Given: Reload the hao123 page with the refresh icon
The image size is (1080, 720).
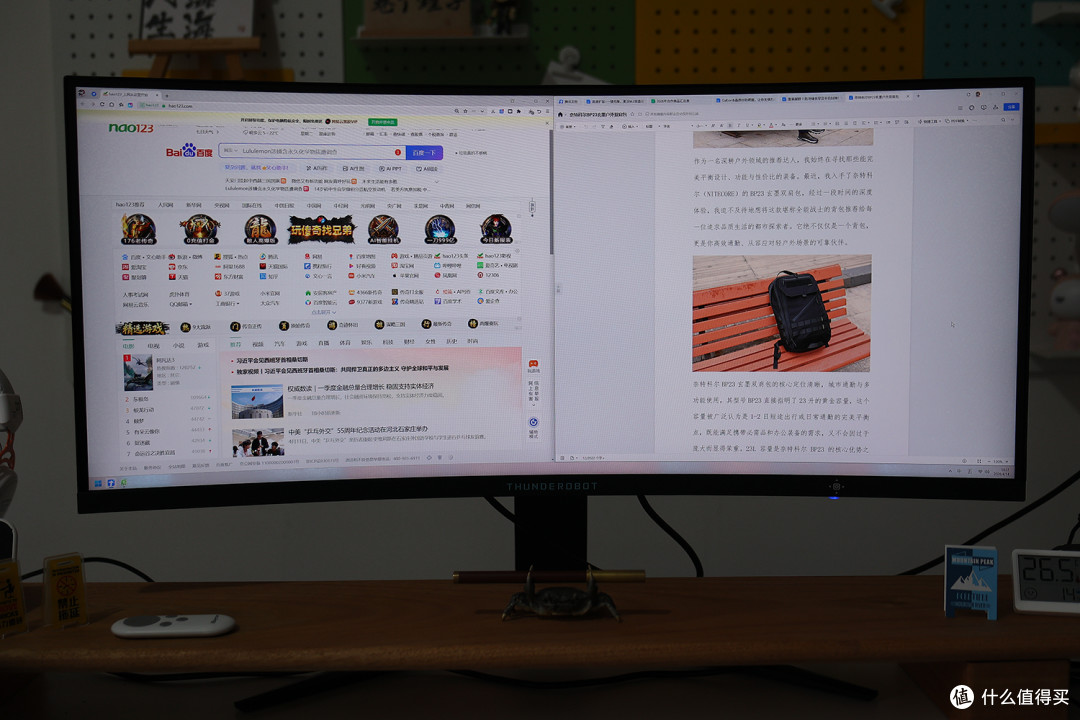Looking at the screenshot, I should [102, 105].
